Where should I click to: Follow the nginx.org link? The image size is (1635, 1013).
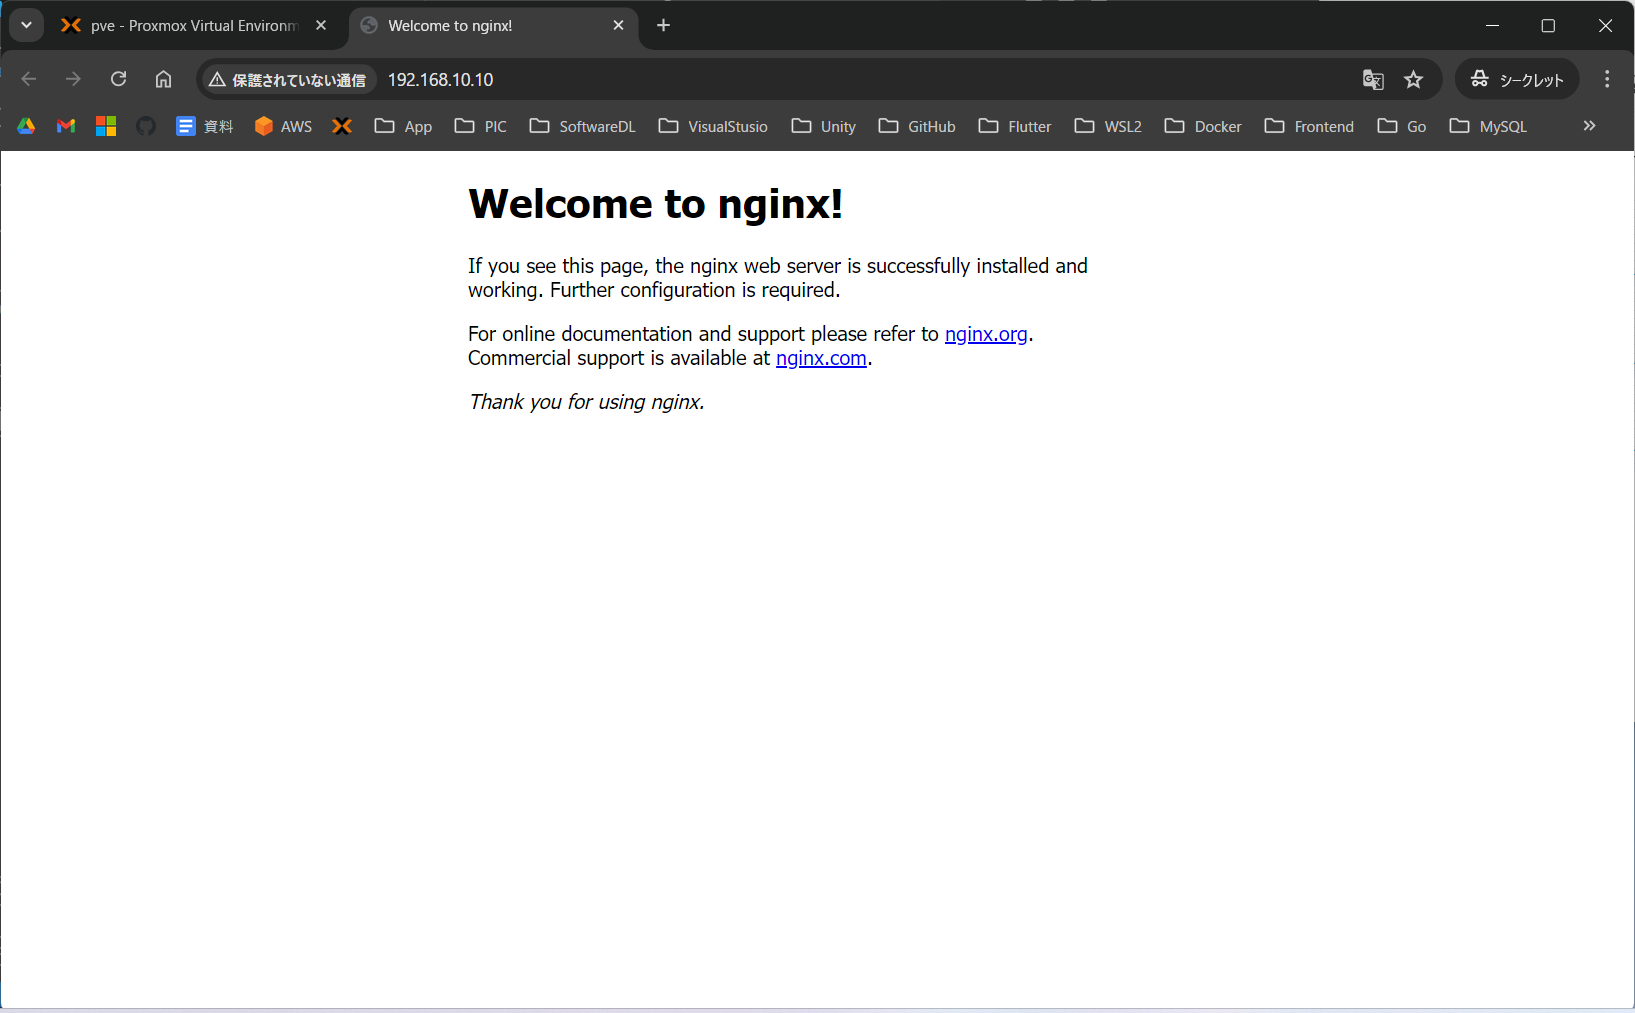[985, 334]
